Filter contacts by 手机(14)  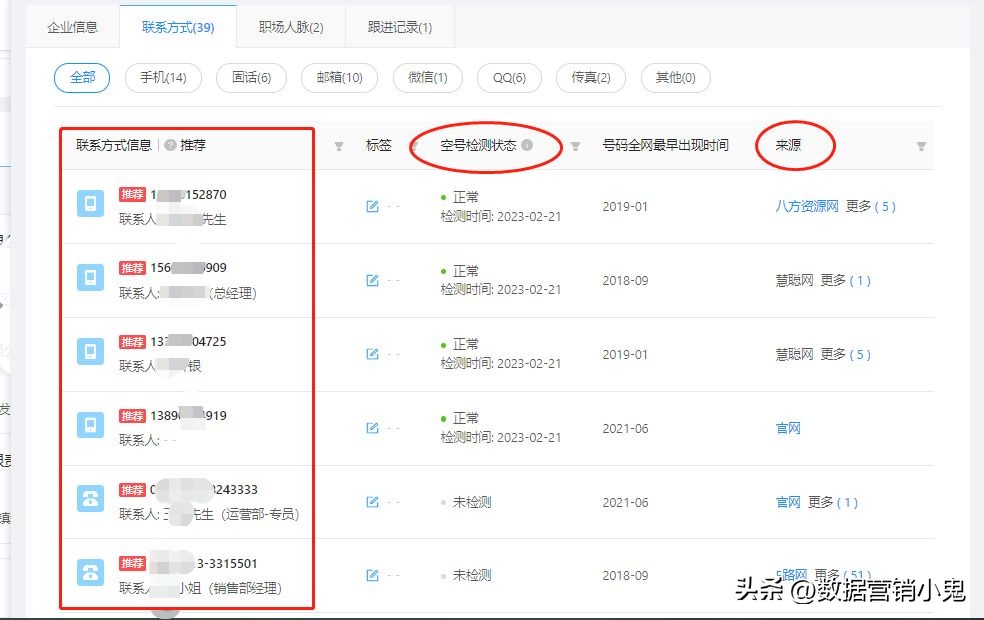163,78
